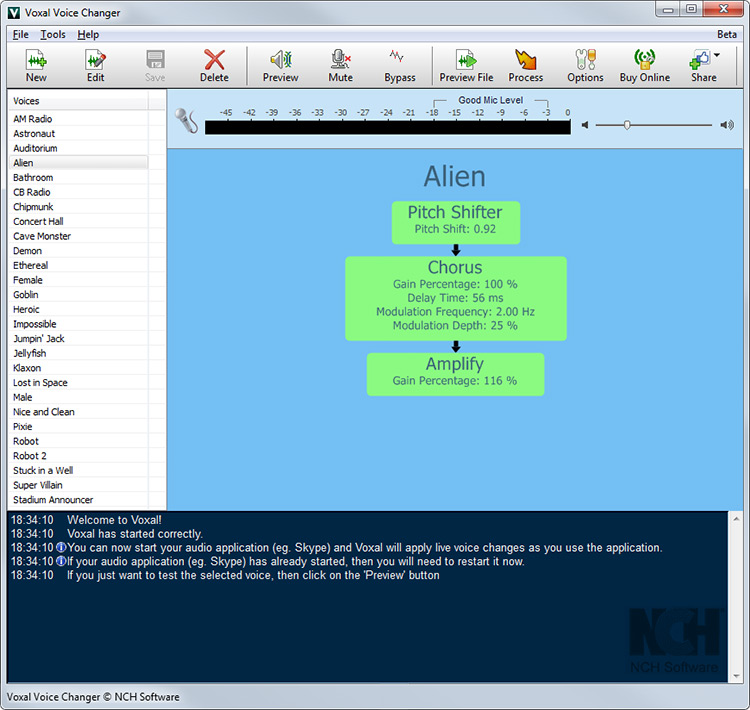Select the CB Radio voice
750x710 pixels.
tap(78, 192)
